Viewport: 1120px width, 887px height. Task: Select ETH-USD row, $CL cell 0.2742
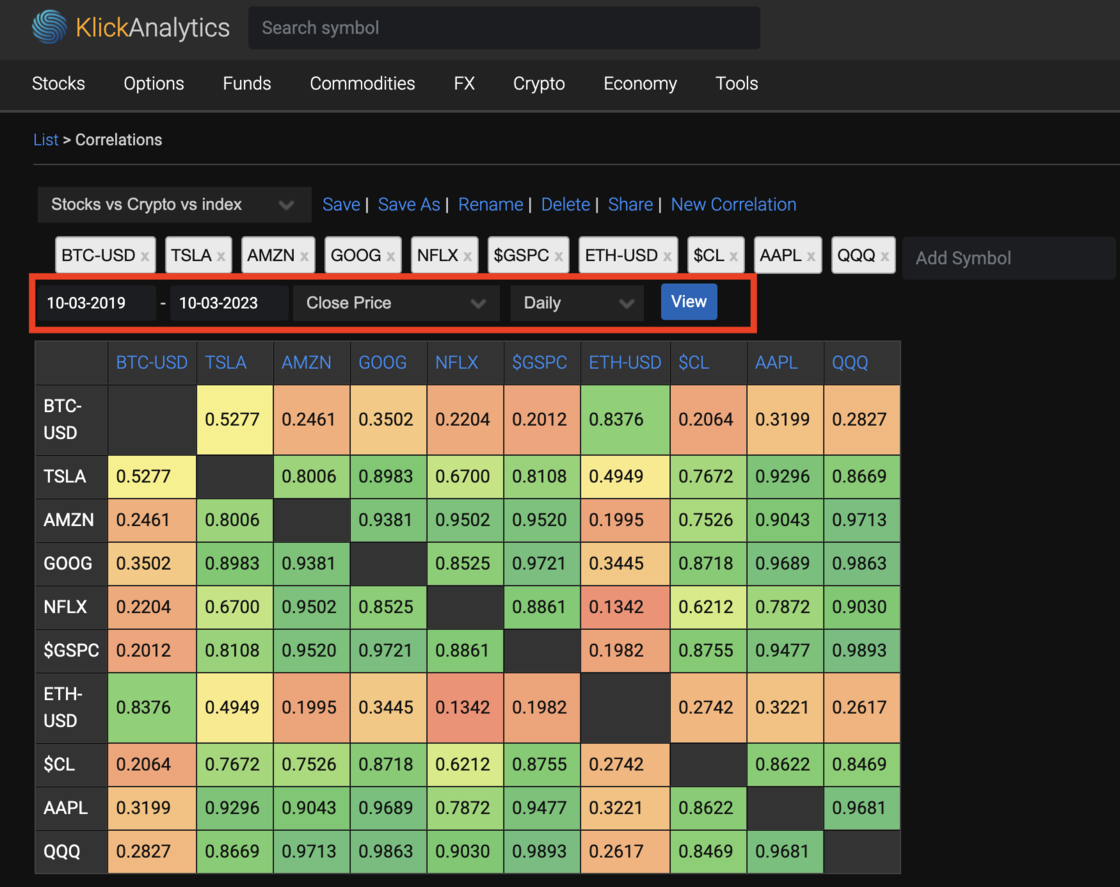point(709,708)
